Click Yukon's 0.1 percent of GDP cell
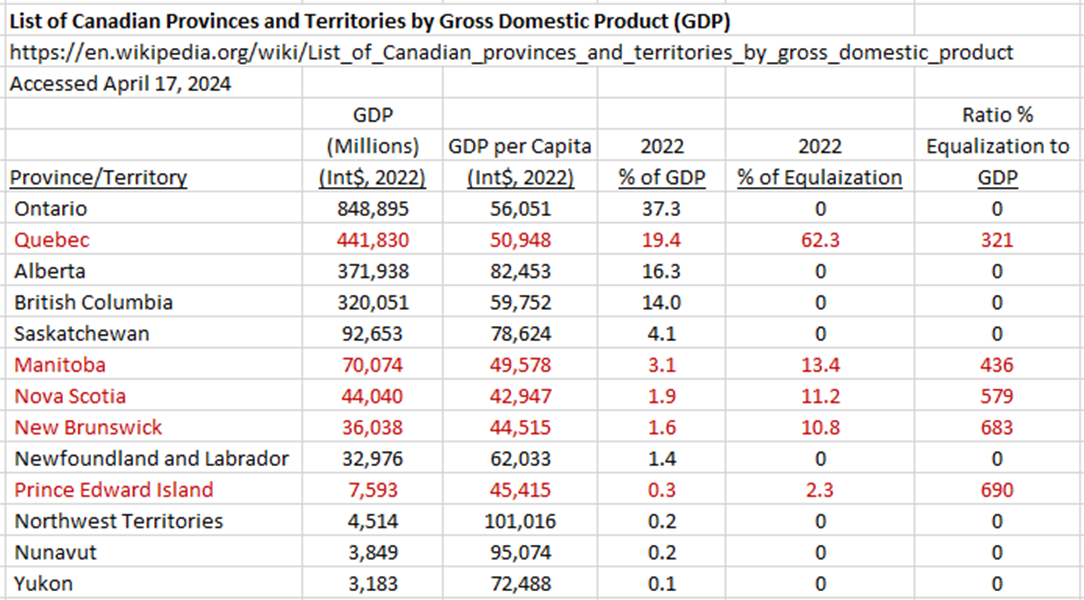 pyautogui.click(x=662, y=583)
